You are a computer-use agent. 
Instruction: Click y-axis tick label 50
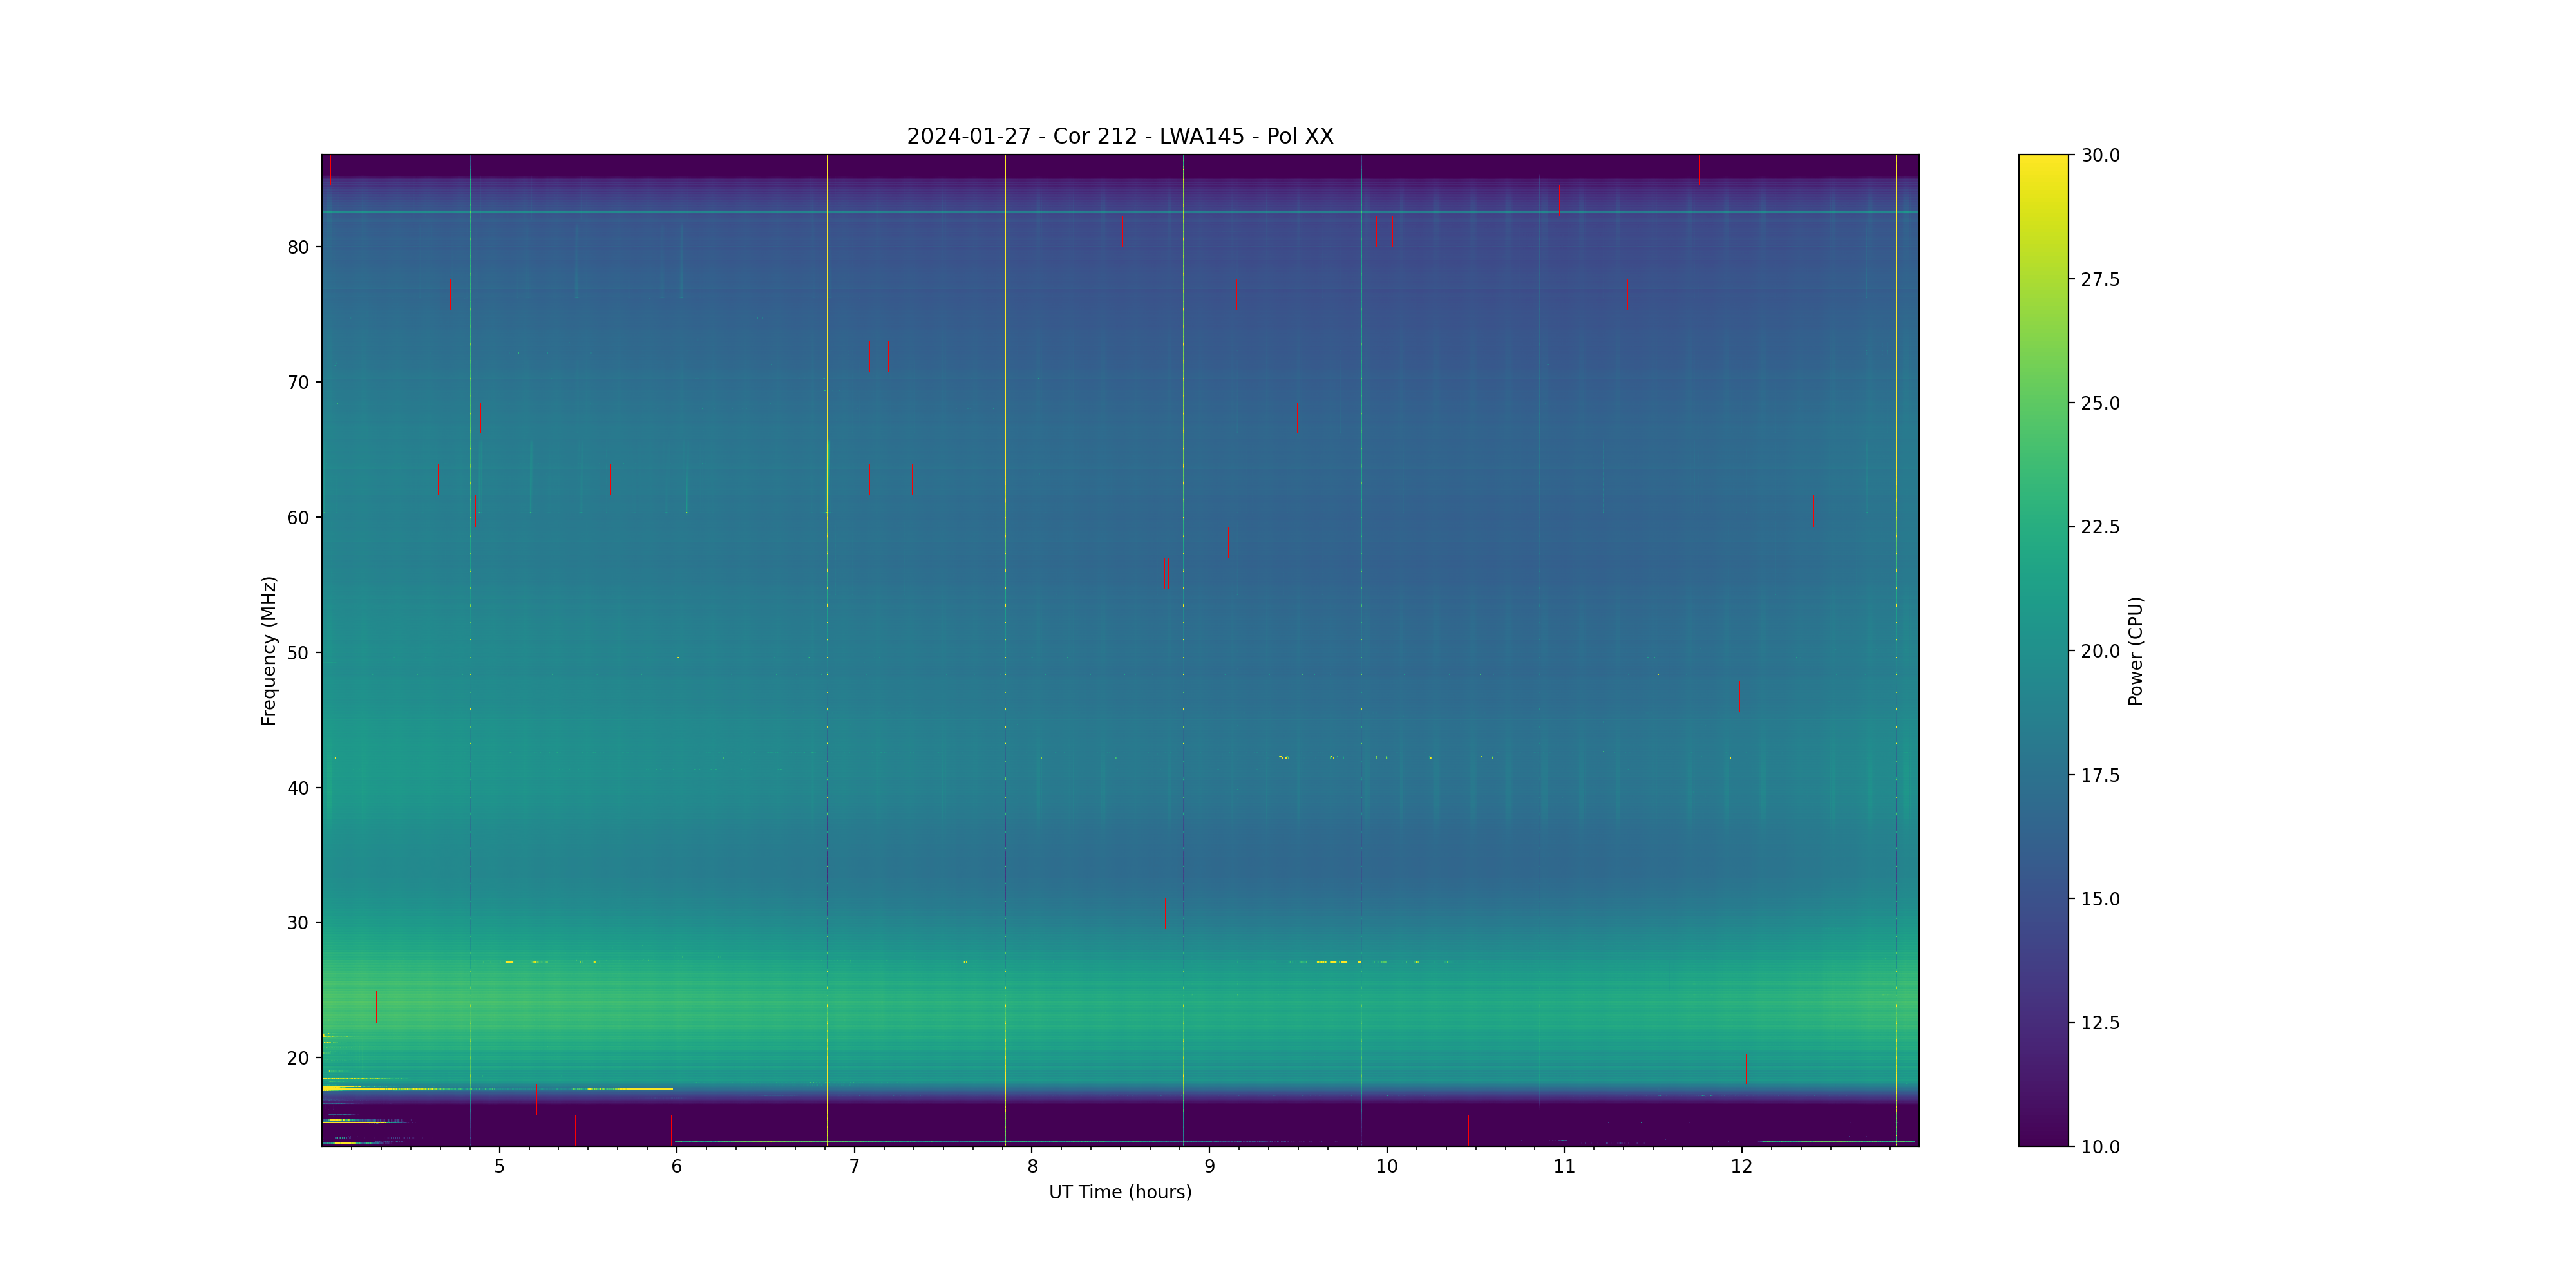pyautogui.click(x=298, y=653)
